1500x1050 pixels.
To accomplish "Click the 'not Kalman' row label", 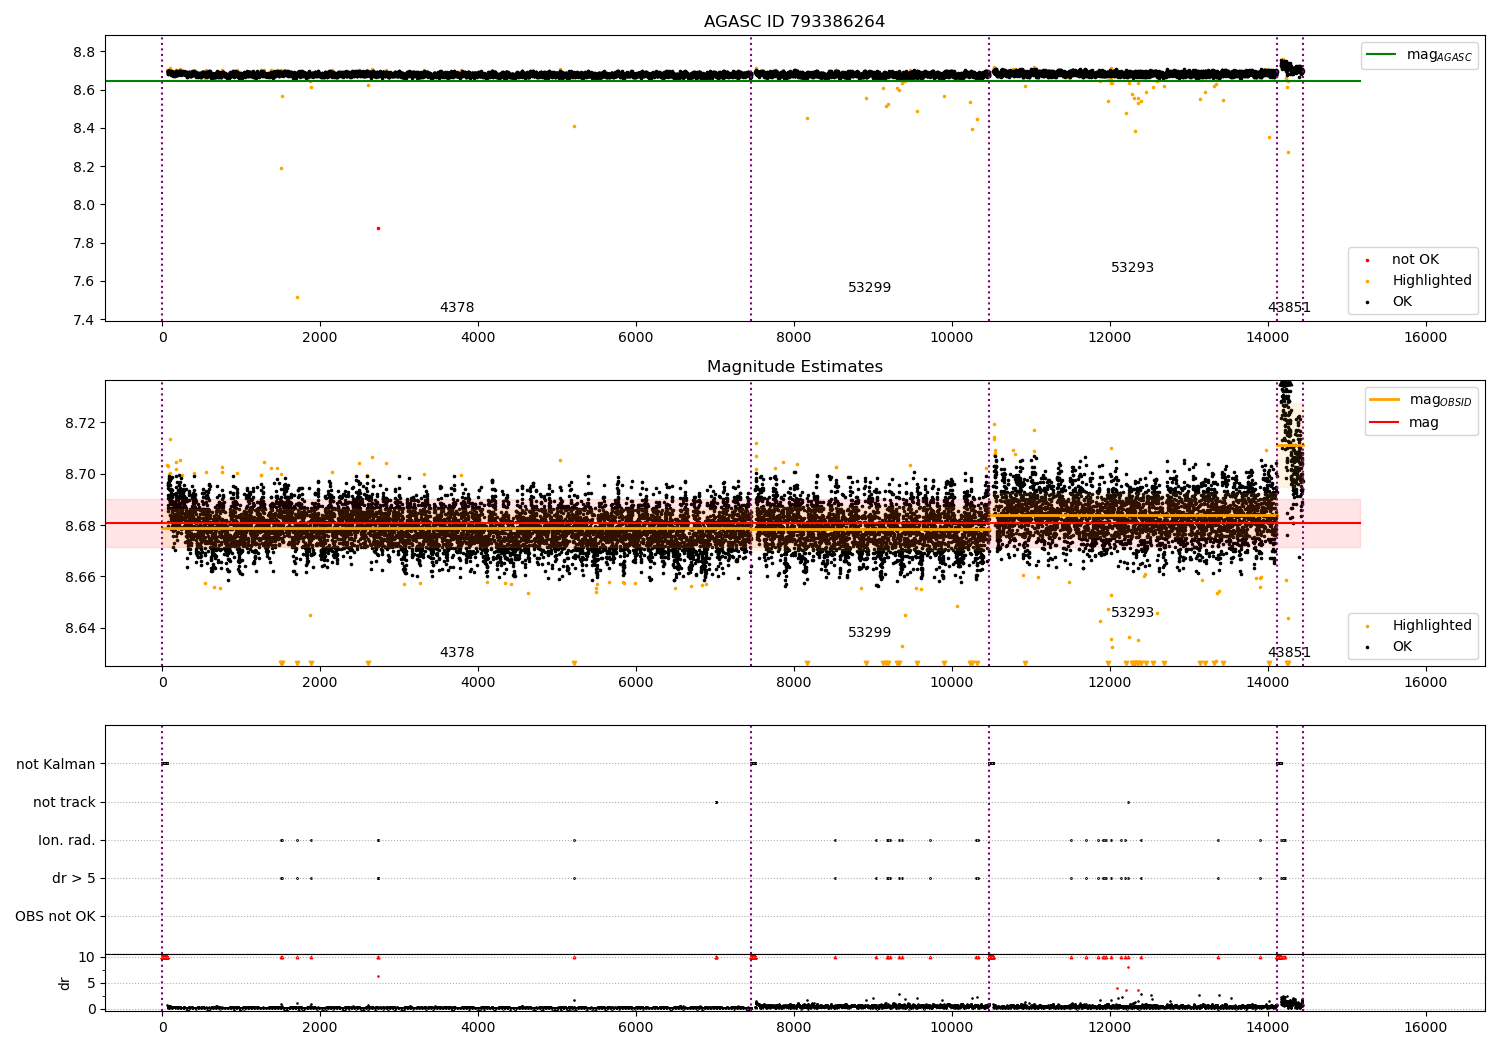I will click(56, 764).
